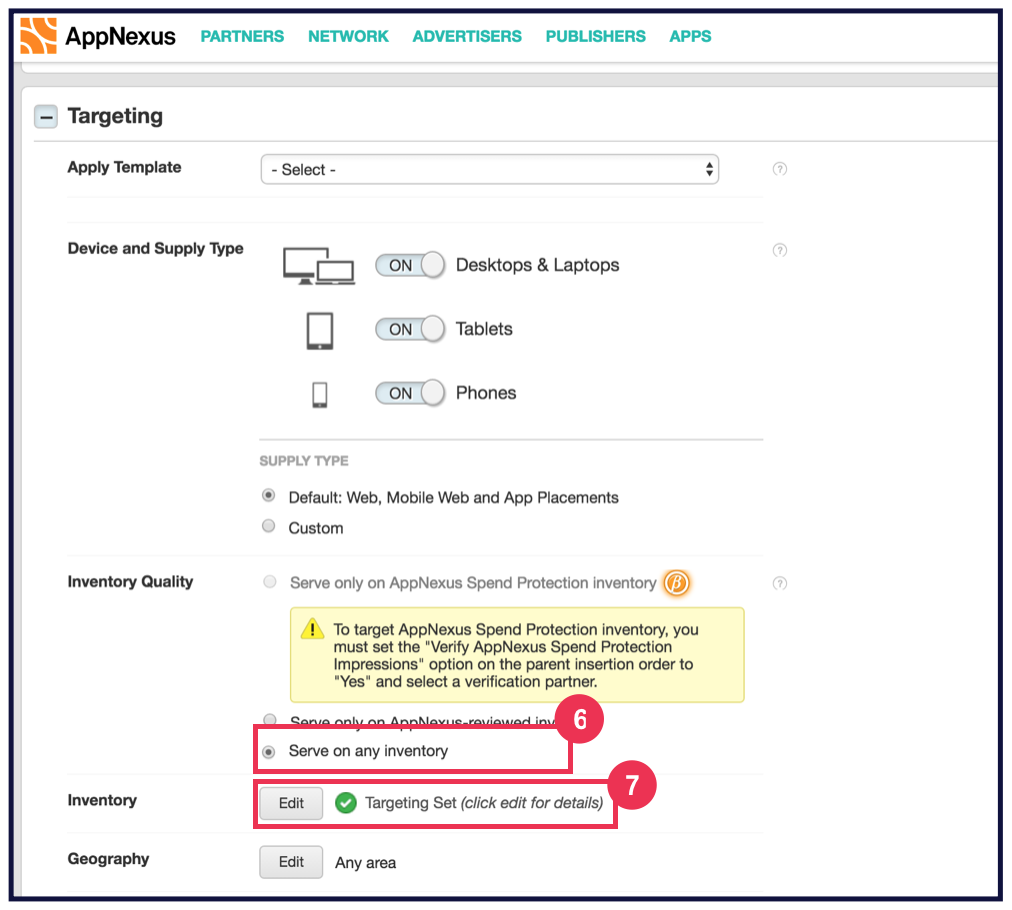Click the AppNexus logo
Screen dimensions: 1012x910
click(x=97, y=36)
